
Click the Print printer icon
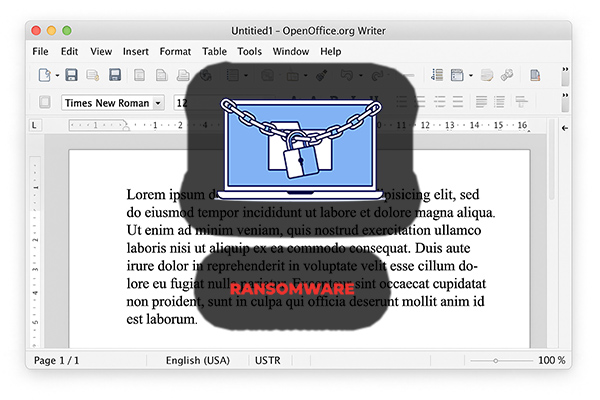coord(183,75)
